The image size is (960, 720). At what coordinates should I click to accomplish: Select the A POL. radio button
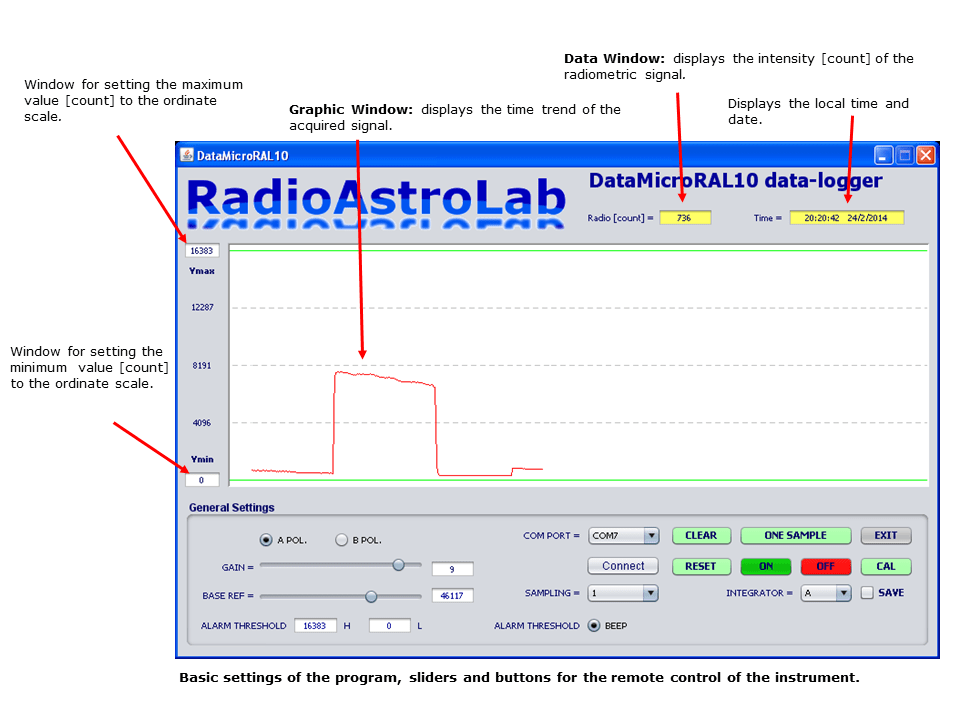point(268,539)
